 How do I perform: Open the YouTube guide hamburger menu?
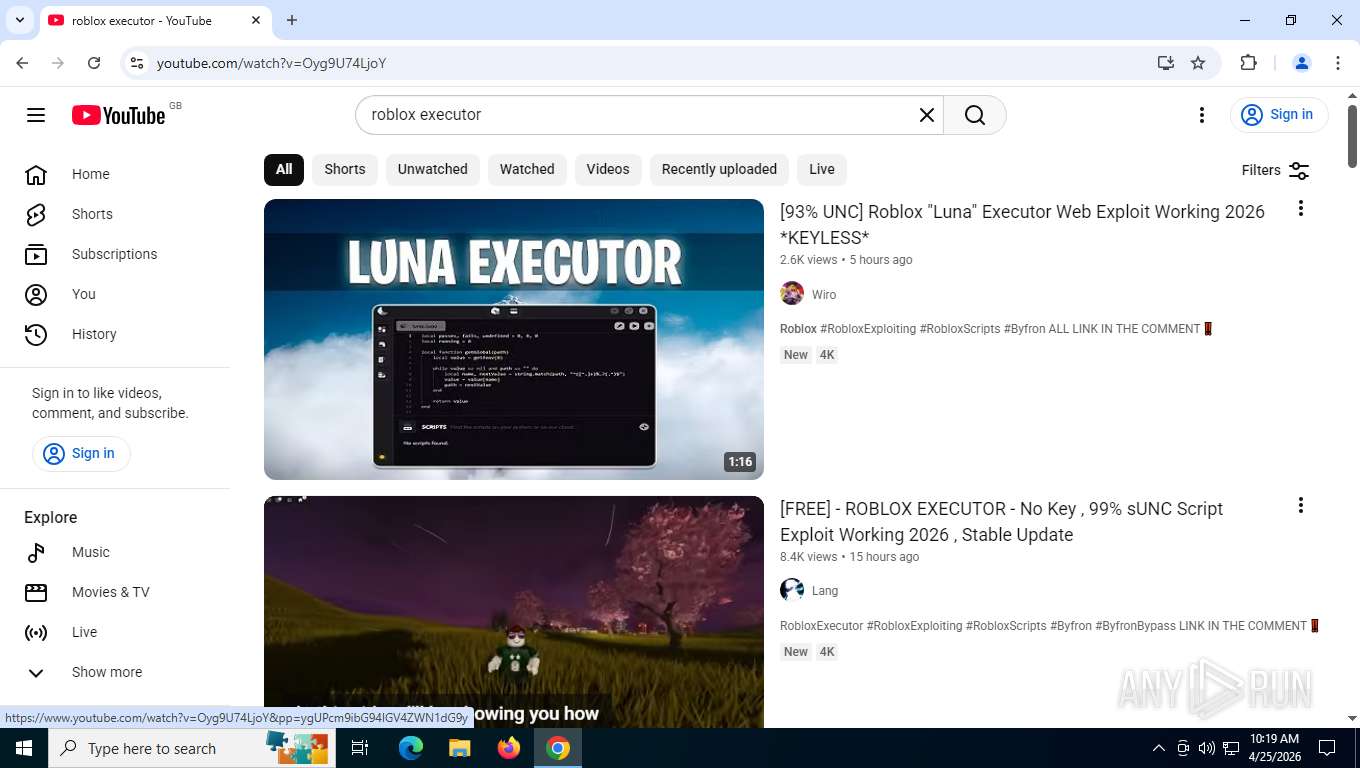36,115
